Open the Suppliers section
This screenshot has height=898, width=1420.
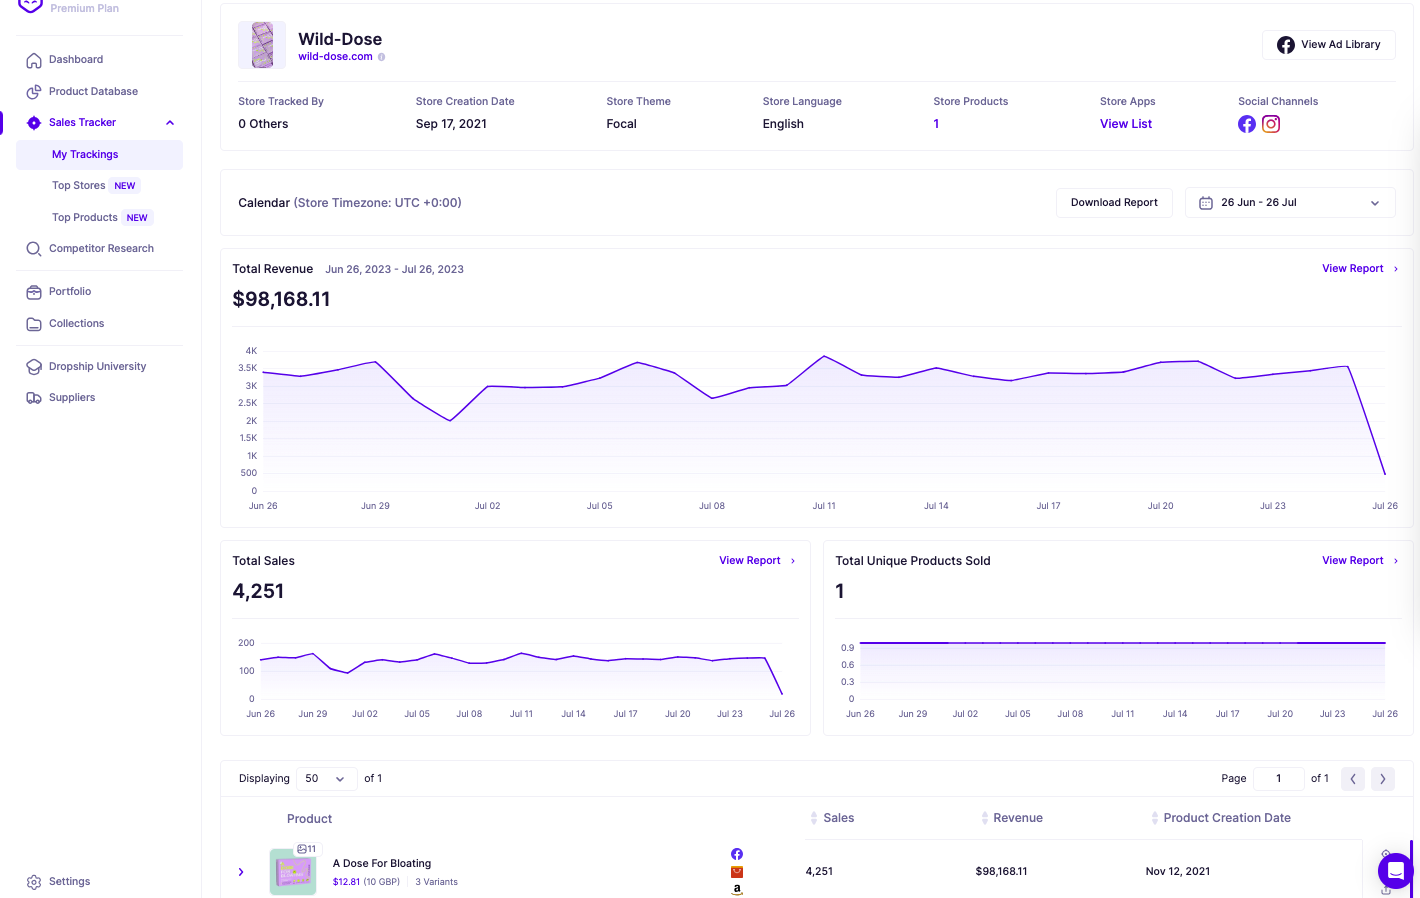pos(71,397)
